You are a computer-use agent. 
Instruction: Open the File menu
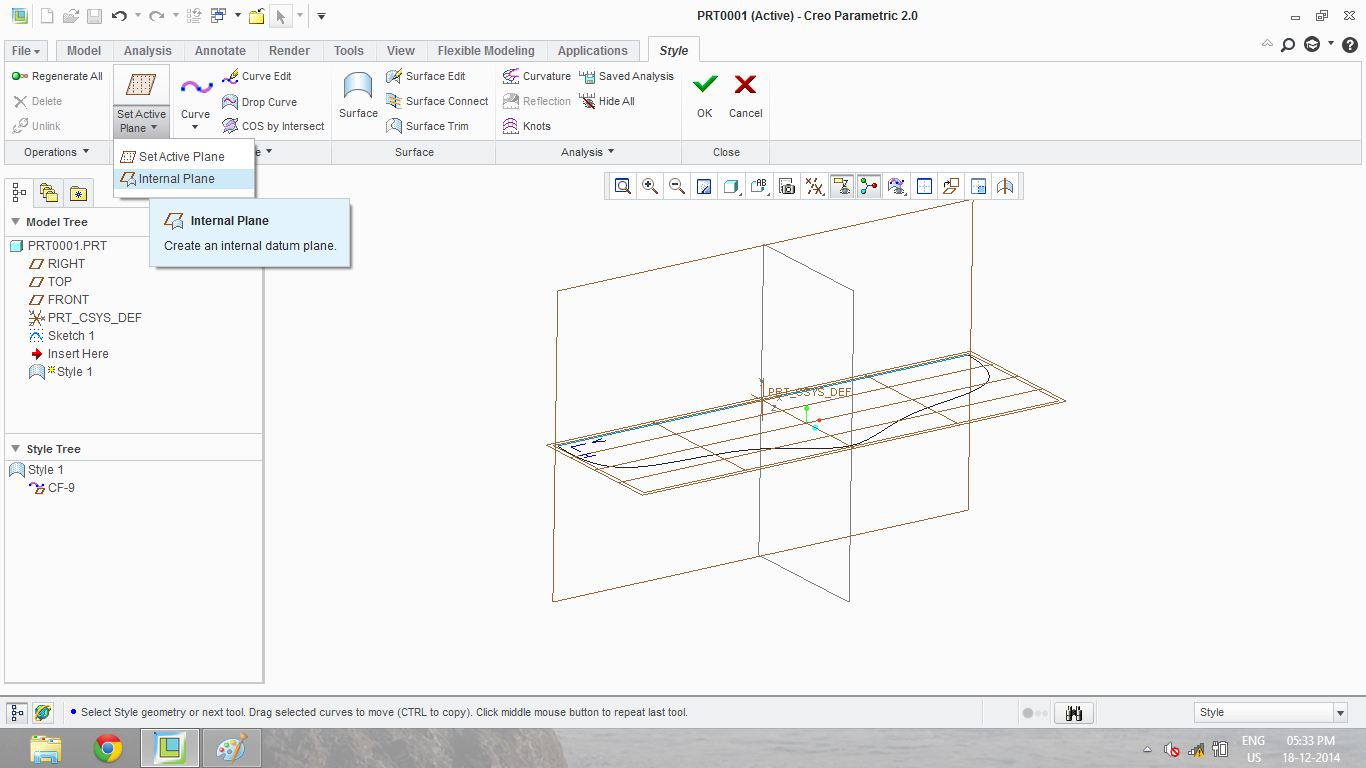pos(27,51)
